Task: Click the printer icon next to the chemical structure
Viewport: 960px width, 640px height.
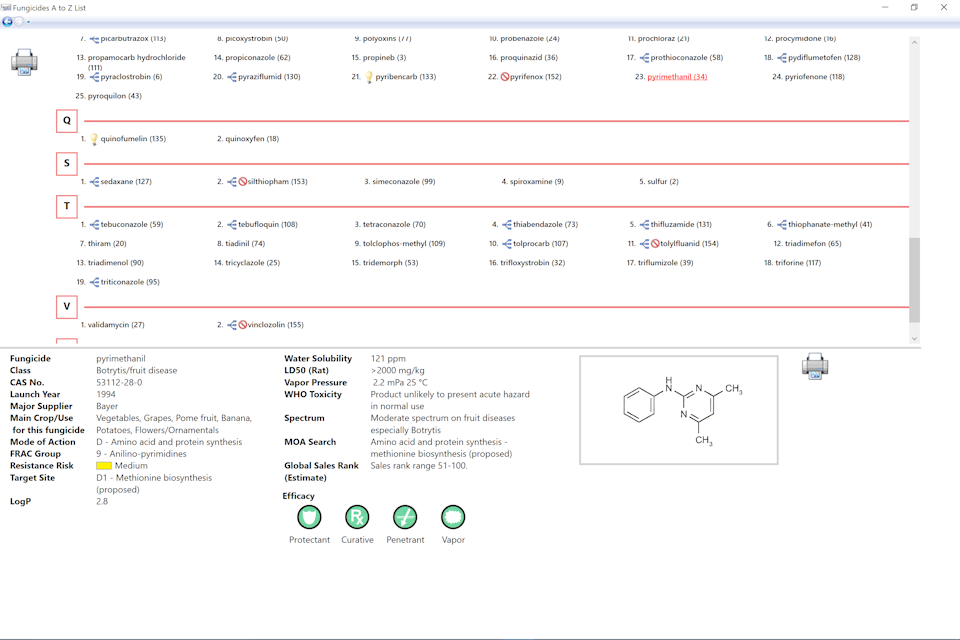Action: pos(815,366)
